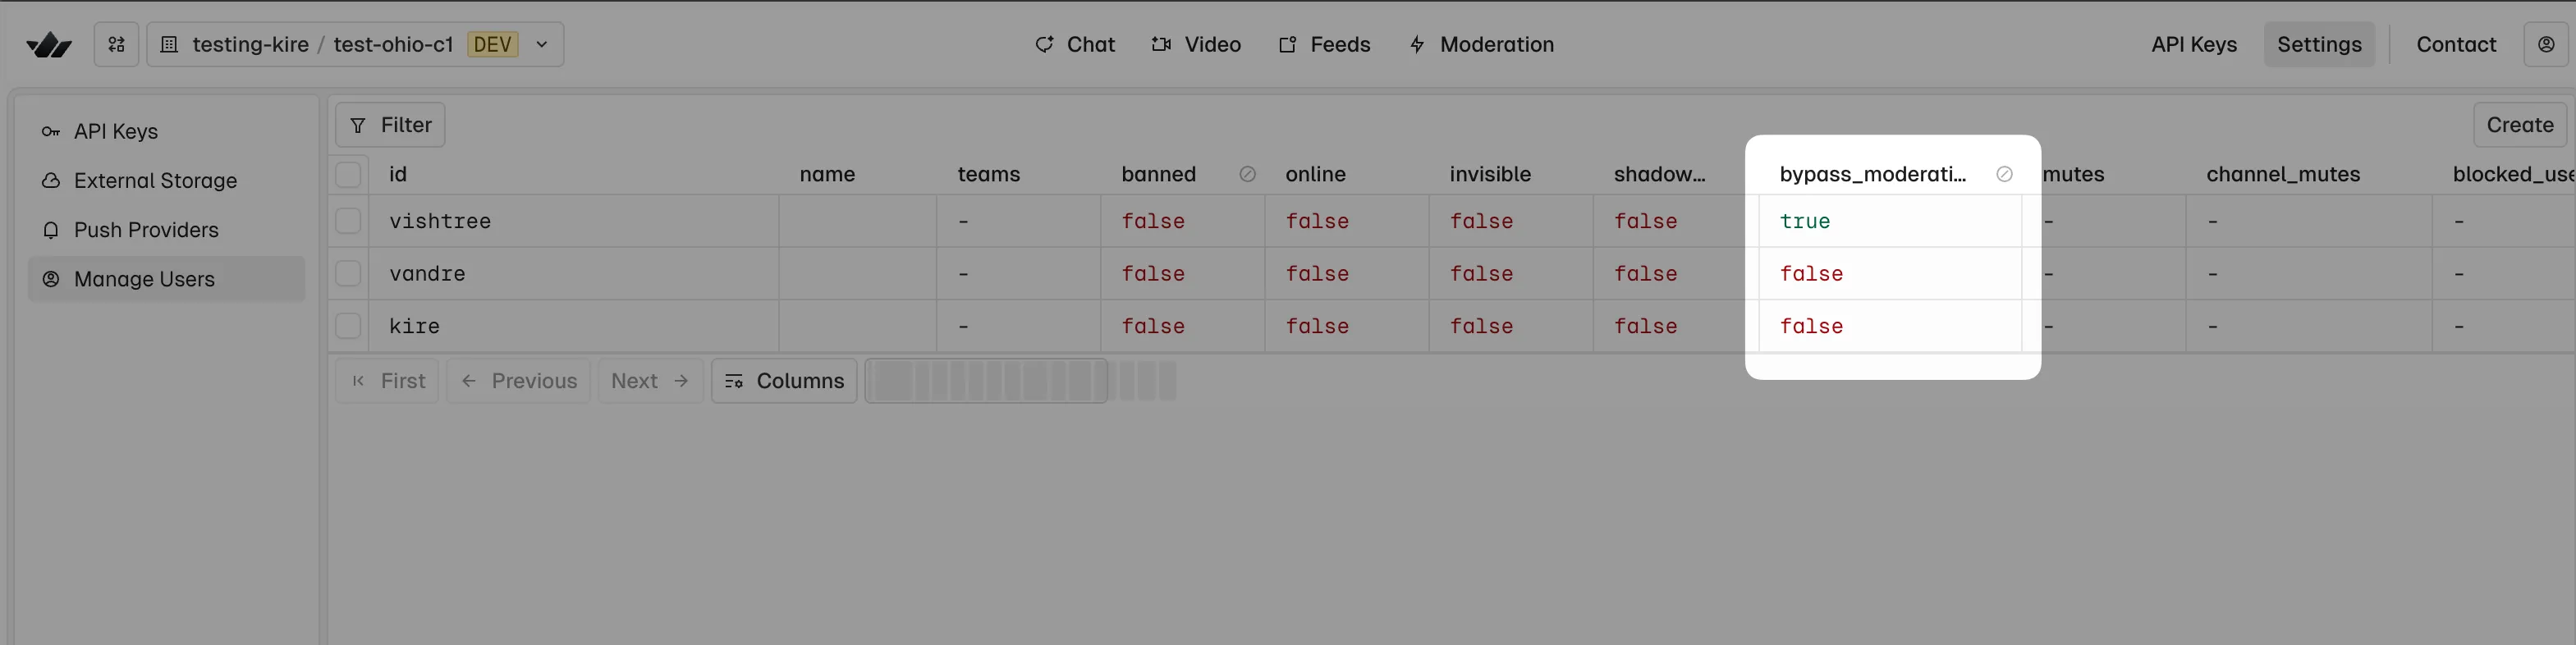2576x645 pixels.
Task: Click the Stream logo in the top left
Action: tap(48, 44)
